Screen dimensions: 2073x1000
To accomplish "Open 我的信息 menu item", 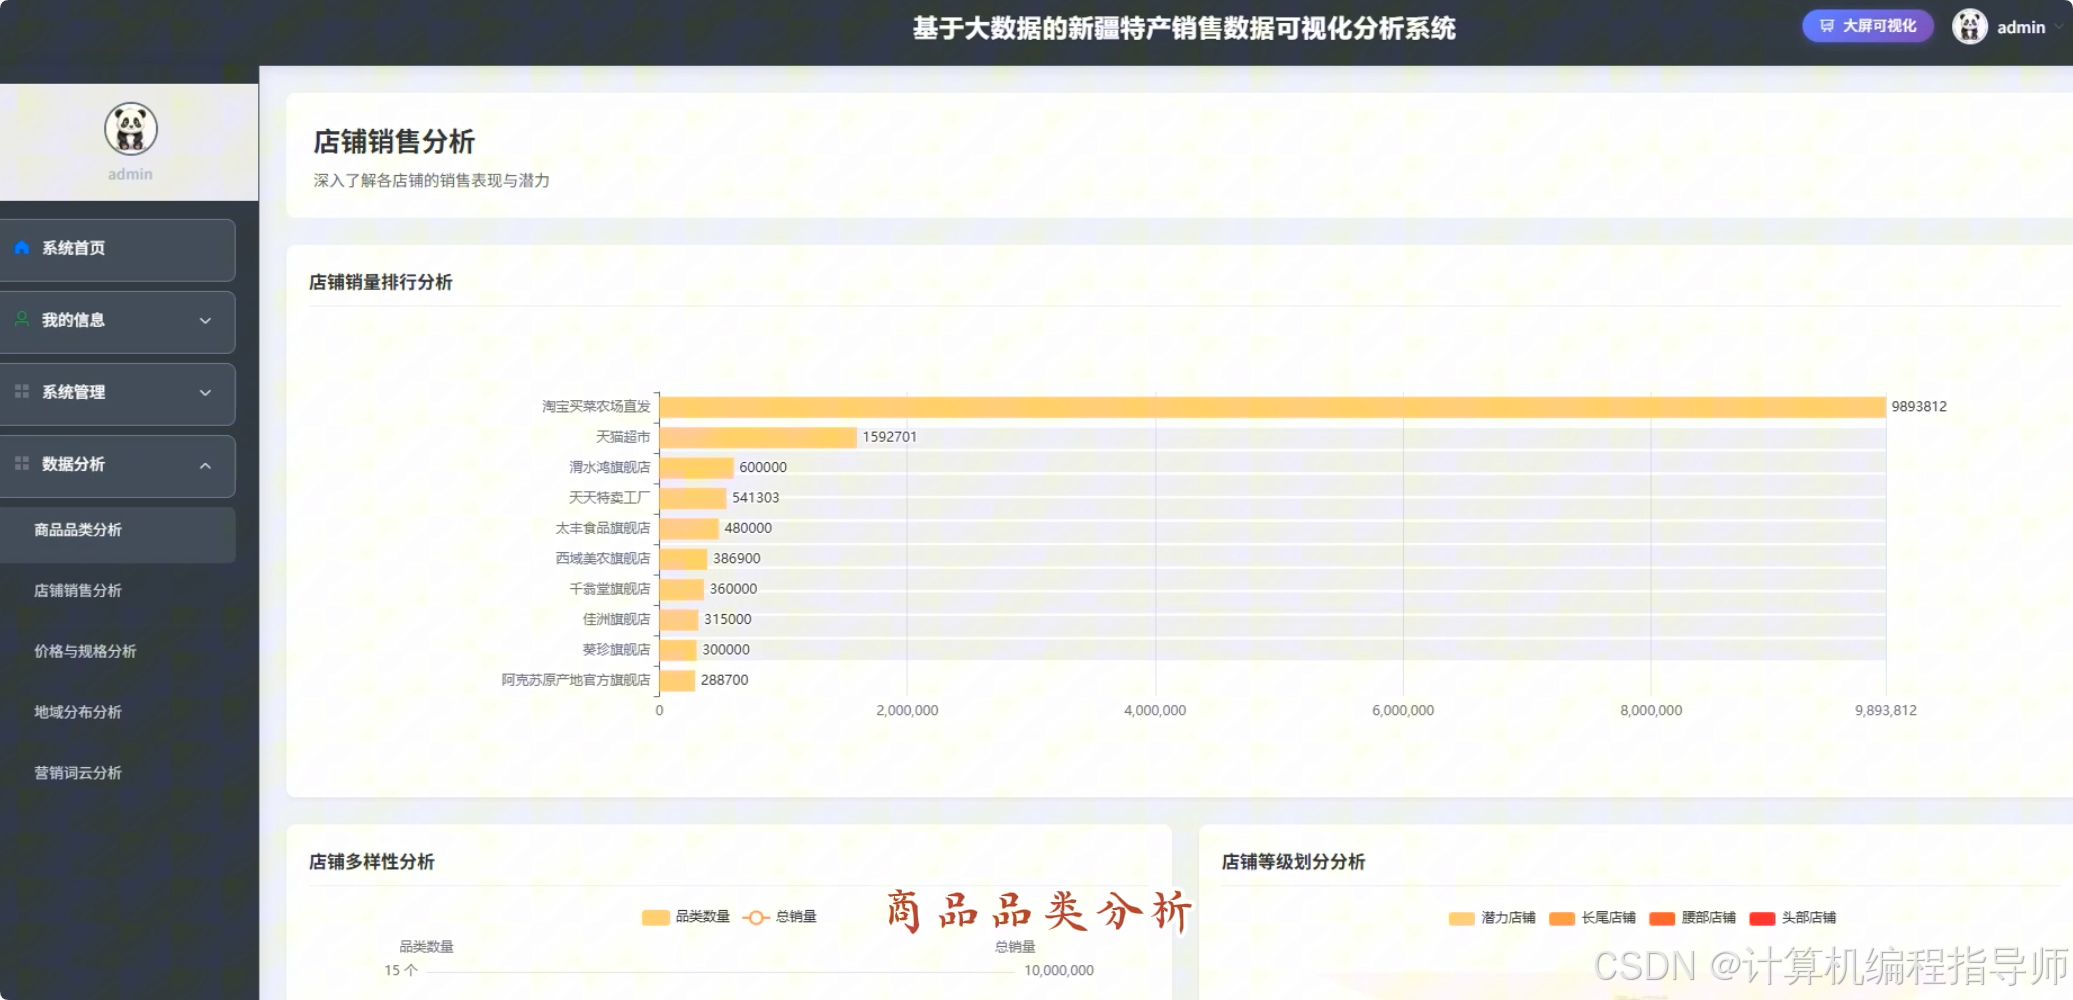I will coord(117,321).
